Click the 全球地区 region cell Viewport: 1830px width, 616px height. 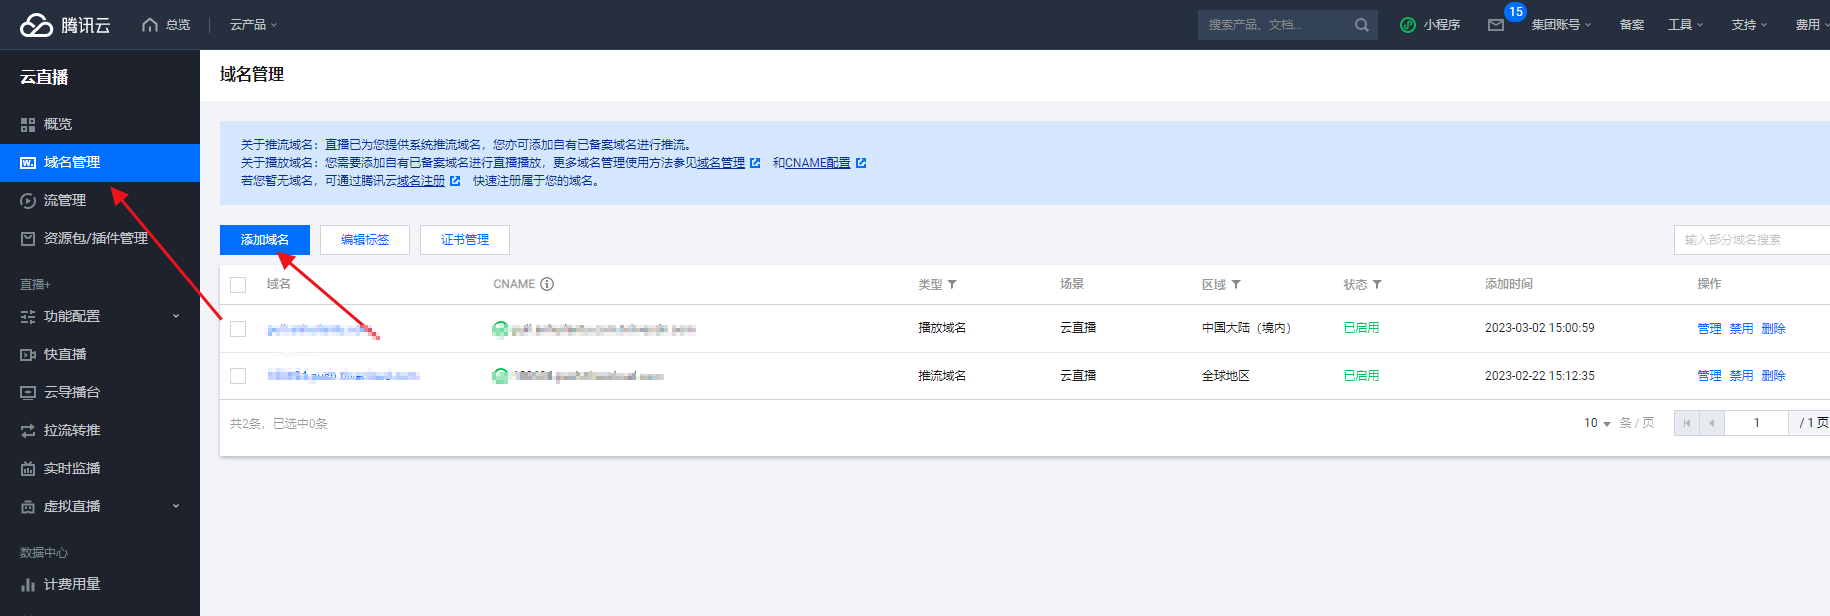point(1225,376)
